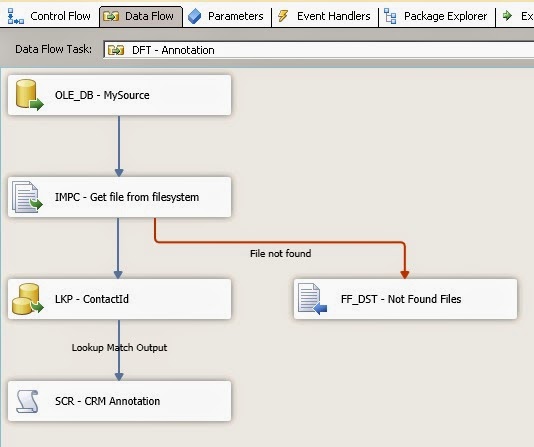Click the Lookup stacked databases icon
The height and width of the screenshot is (447, 534).
28,299
